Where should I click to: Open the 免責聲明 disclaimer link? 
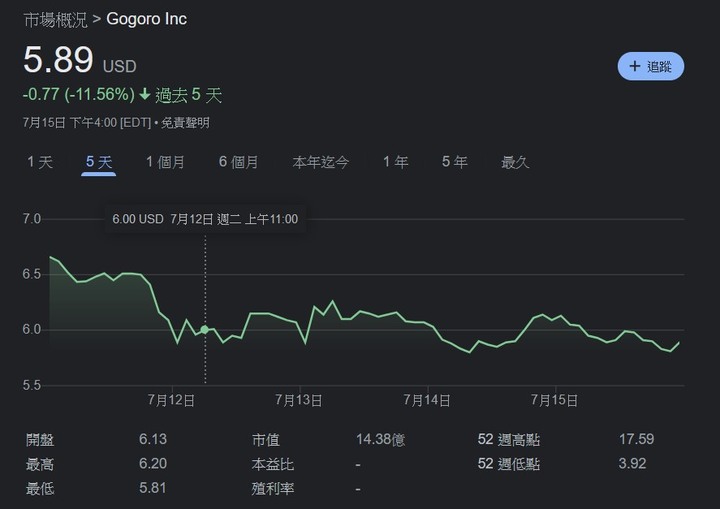coord(185,123)
